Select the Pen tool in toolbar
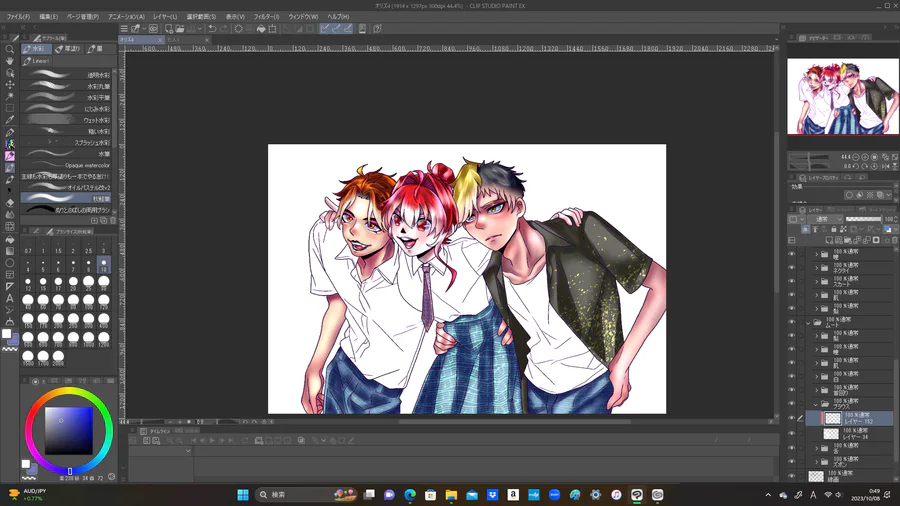This screenshot has width=900, height=506. (10, 132)
